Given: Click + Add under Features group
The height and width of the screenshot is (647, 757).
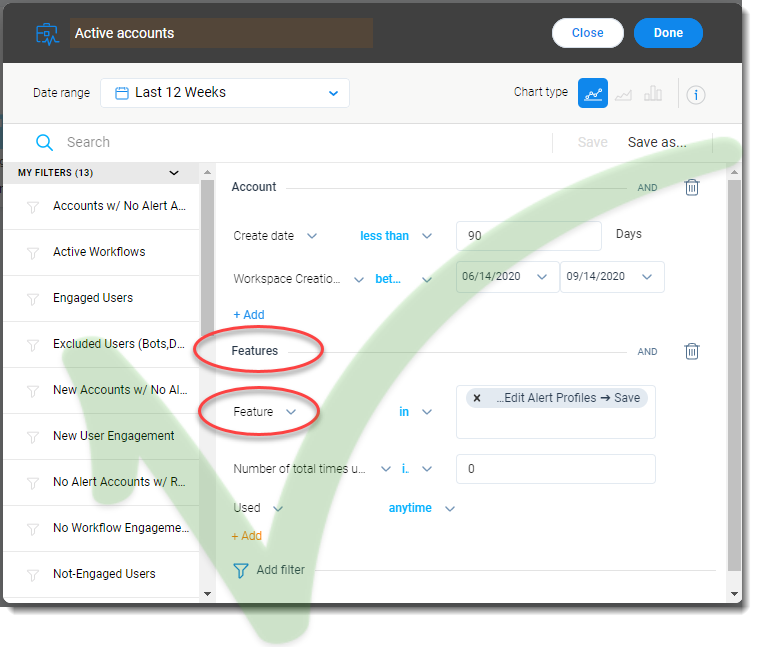Looking at the screenshot, I should 246,536.
